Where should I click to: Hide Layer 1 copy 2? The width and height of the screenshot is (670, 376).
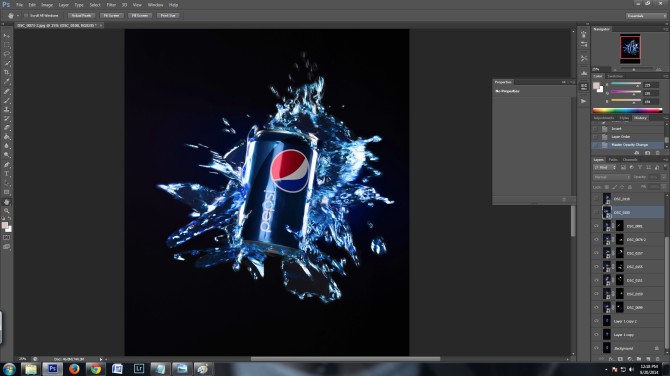coord(596,321)
